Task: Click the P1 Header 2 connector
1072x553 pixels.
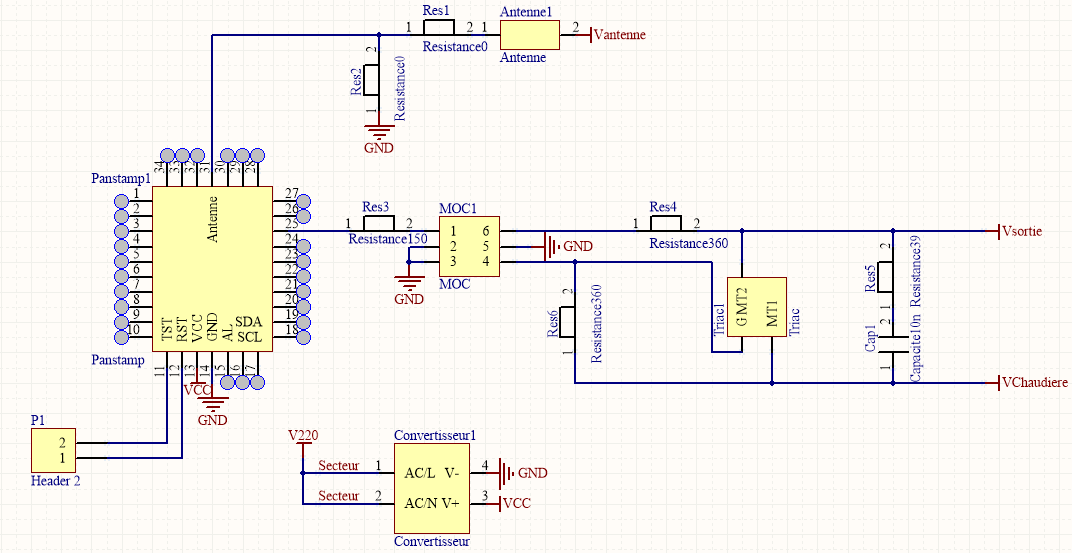Action: coord(54,450)
